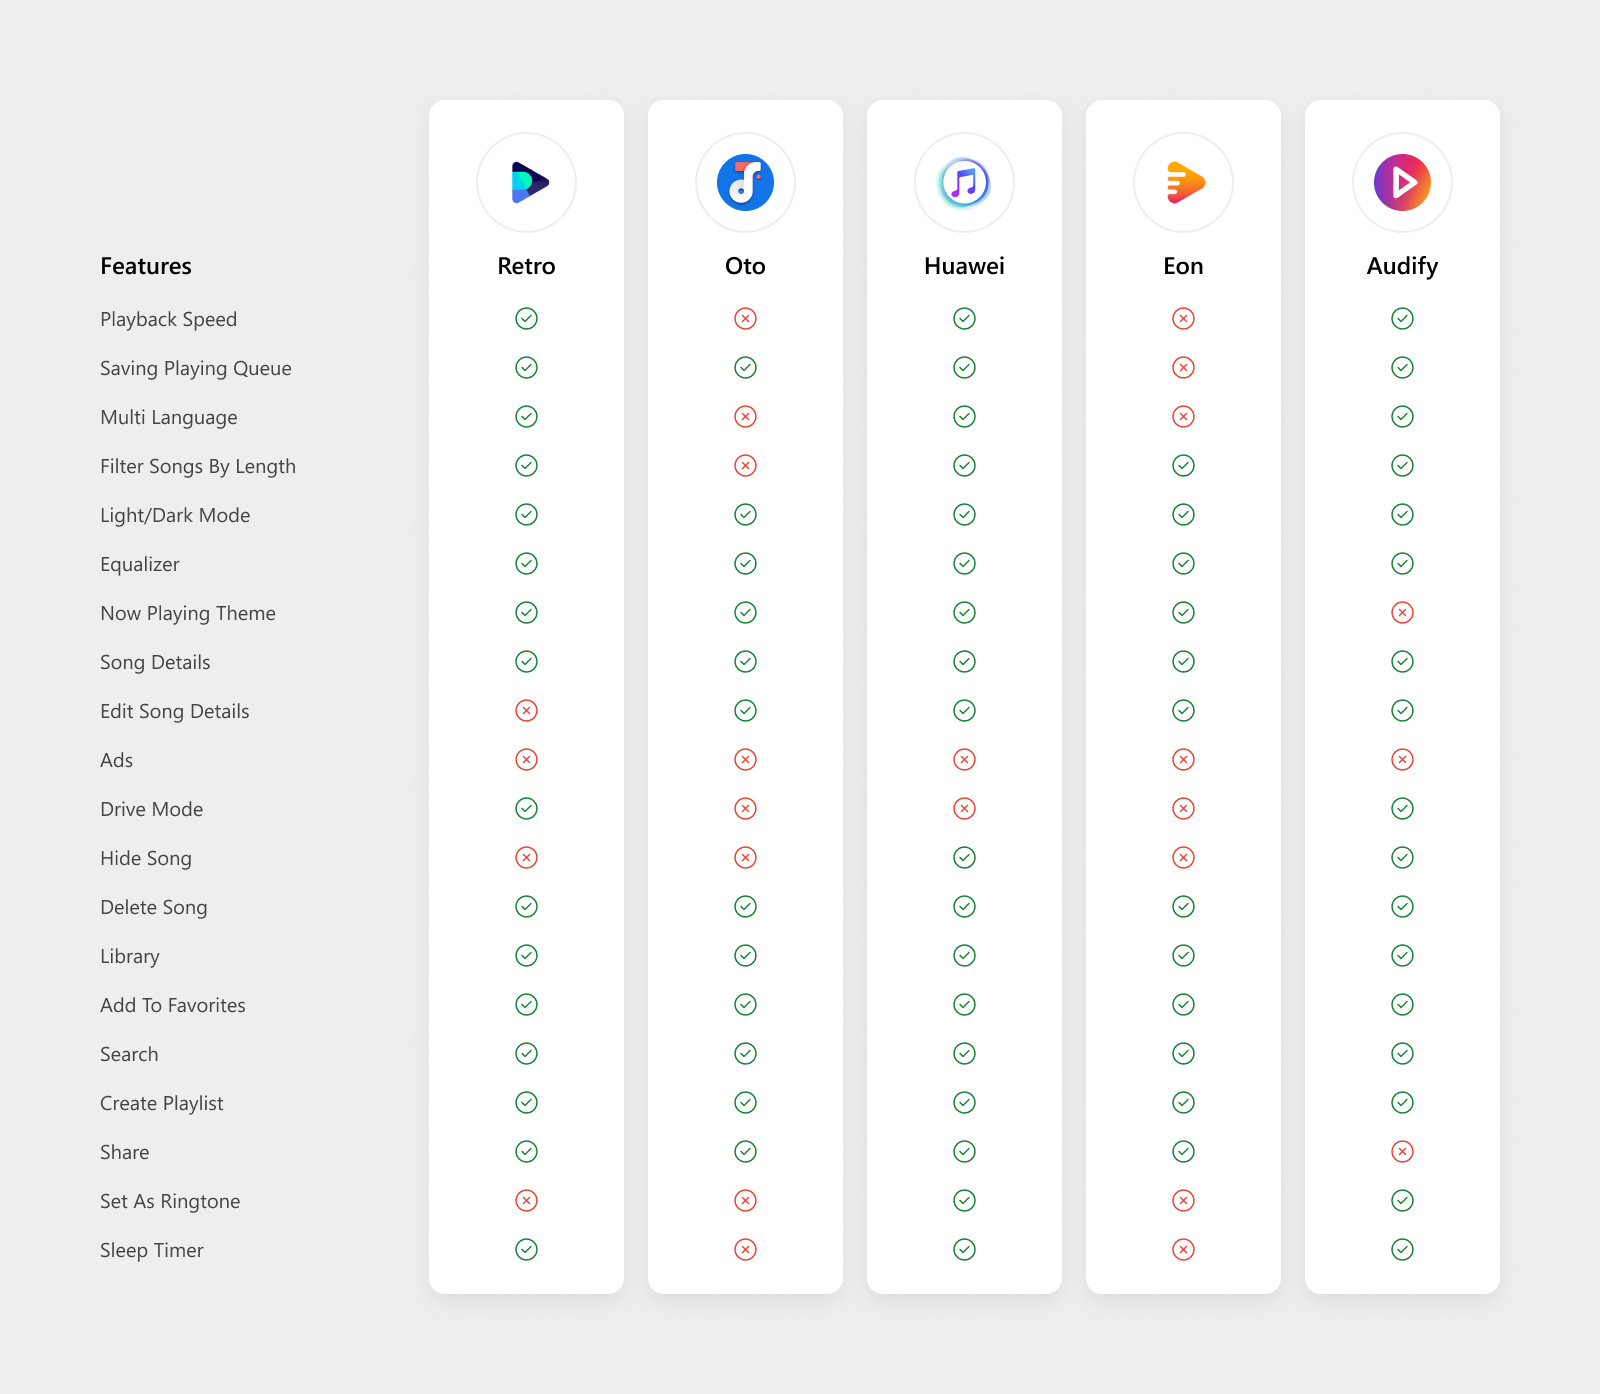Click Eon's Saving Playing Queue cross icon
The image size is (1600, 1394).
pos(1183,368)
